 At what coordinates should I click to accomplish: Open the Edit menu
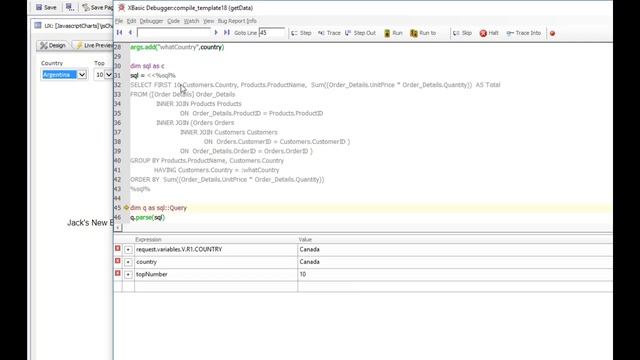point(131,21)
